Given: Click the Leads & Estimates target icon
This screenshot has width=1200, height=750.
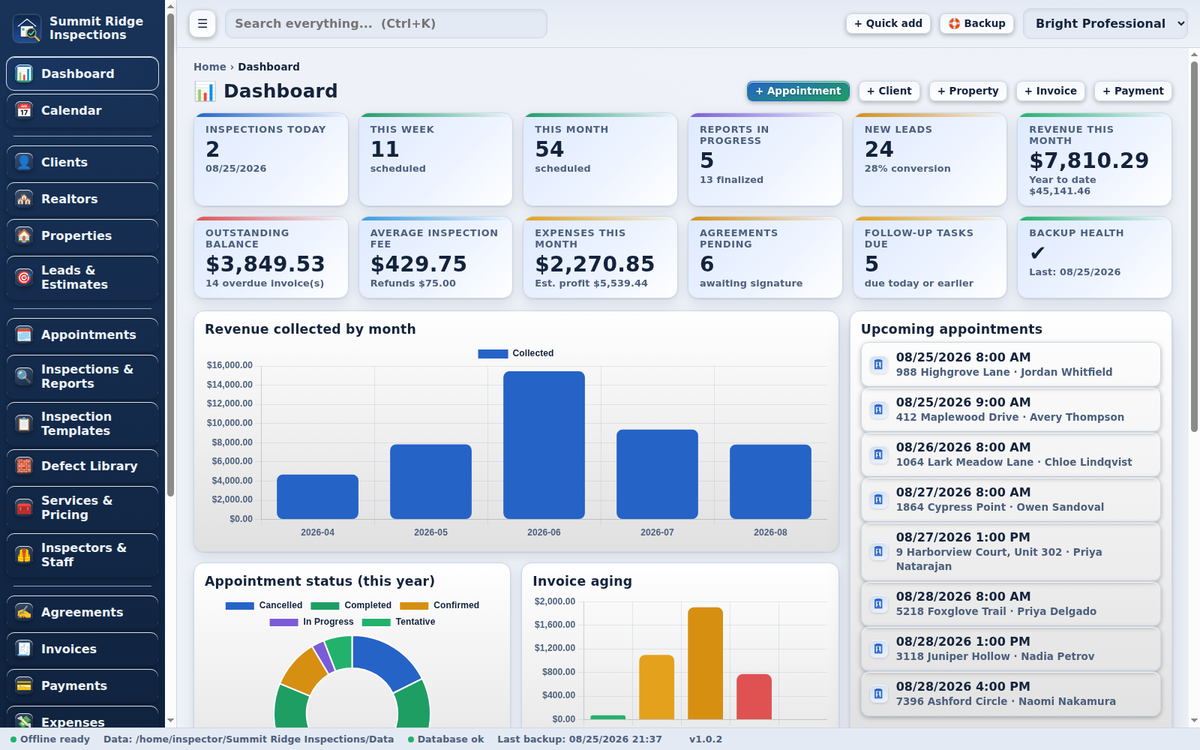Looking at the screenshot, I should (x=24, y=277).
